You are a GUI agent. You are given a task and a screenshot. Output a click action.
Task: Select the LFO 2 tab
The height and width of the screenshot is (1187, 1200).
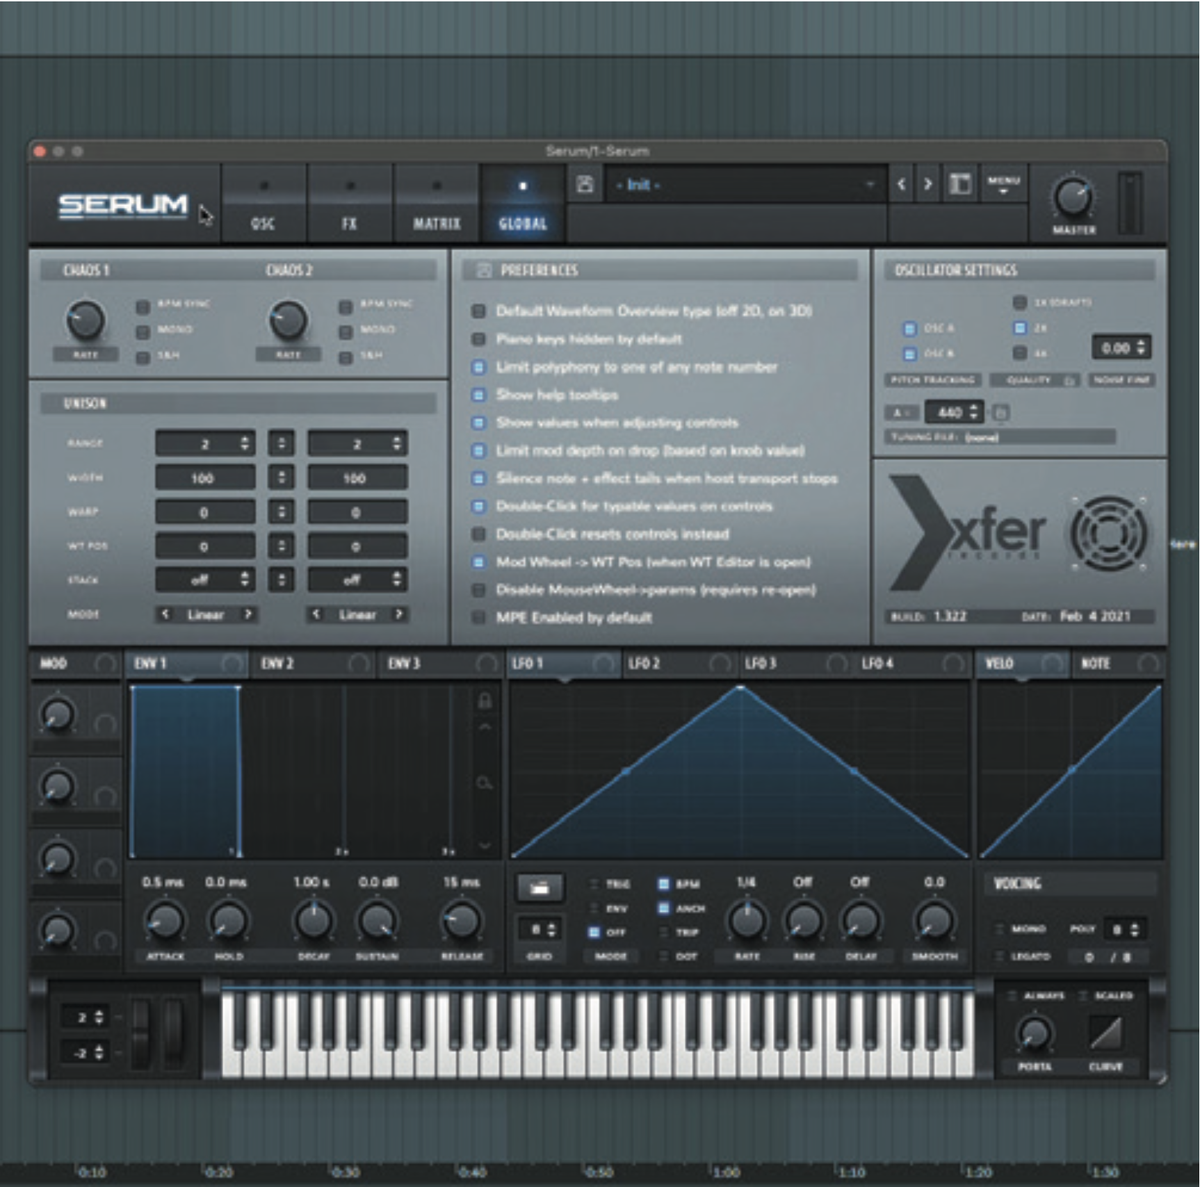(680, 663)
